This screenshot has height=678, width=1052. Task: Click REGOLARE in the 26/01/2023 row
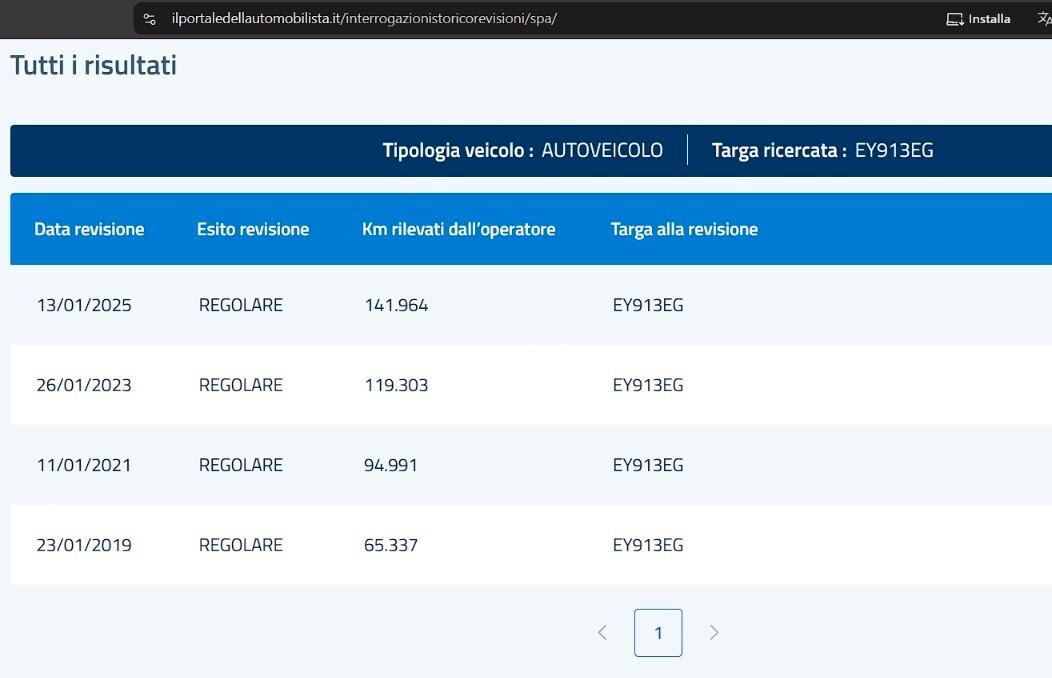(x=241, y=385)
